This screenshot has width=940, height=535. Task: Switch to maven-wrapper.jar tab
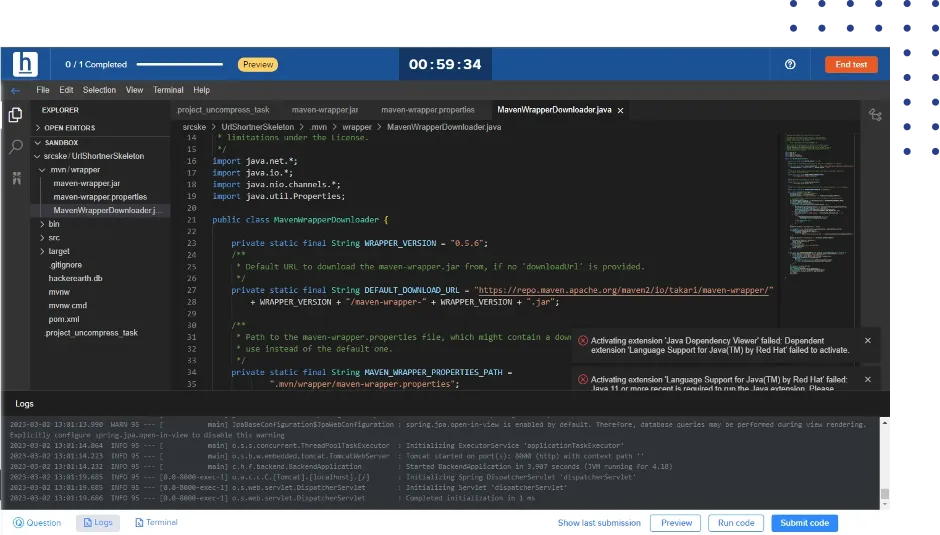[x=325, y=110]
